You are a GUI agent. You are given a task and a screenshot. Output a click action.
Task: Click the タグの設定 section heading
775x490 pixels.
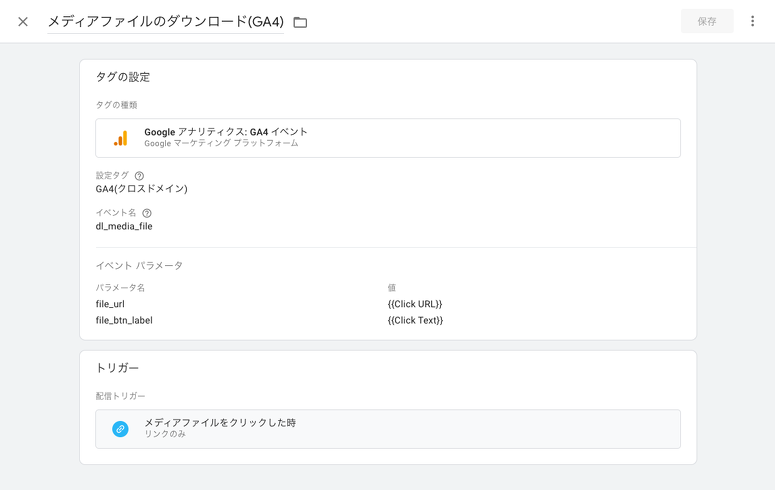coord(123,77)
